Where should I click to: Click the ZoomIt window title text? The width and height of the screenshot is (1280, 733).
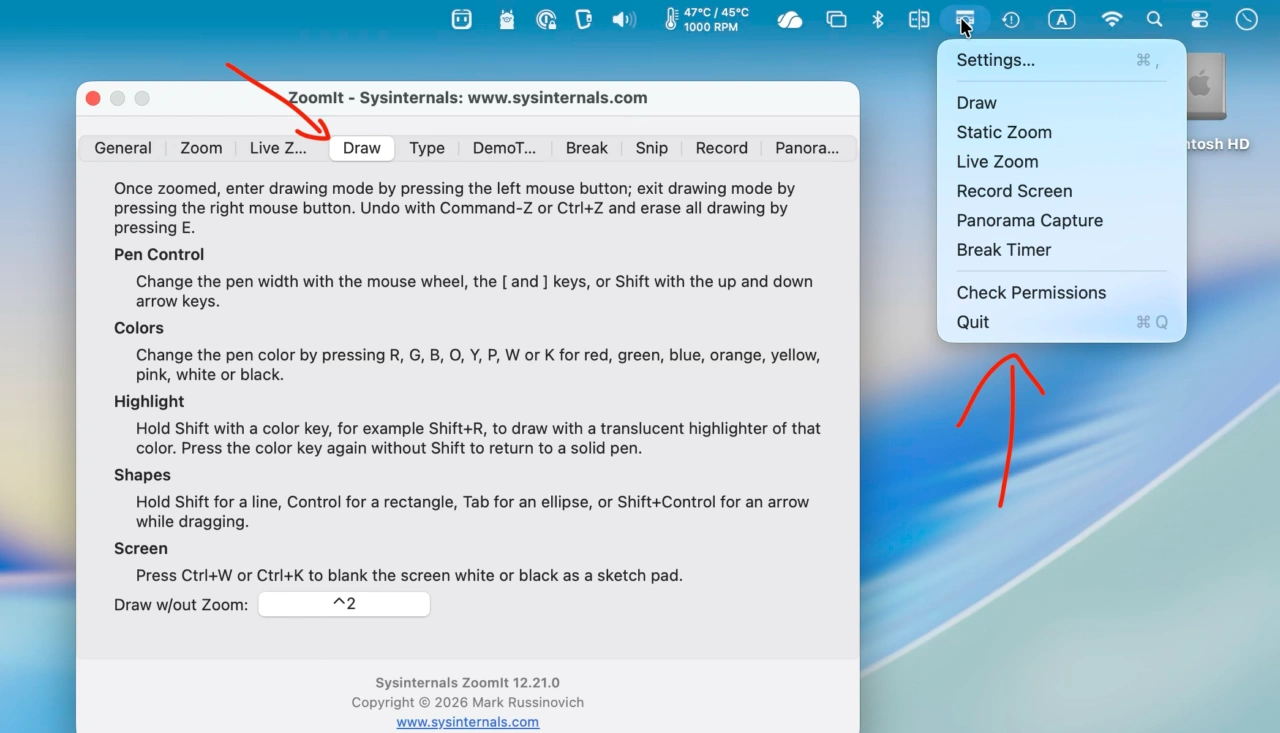tap(467, 98)
